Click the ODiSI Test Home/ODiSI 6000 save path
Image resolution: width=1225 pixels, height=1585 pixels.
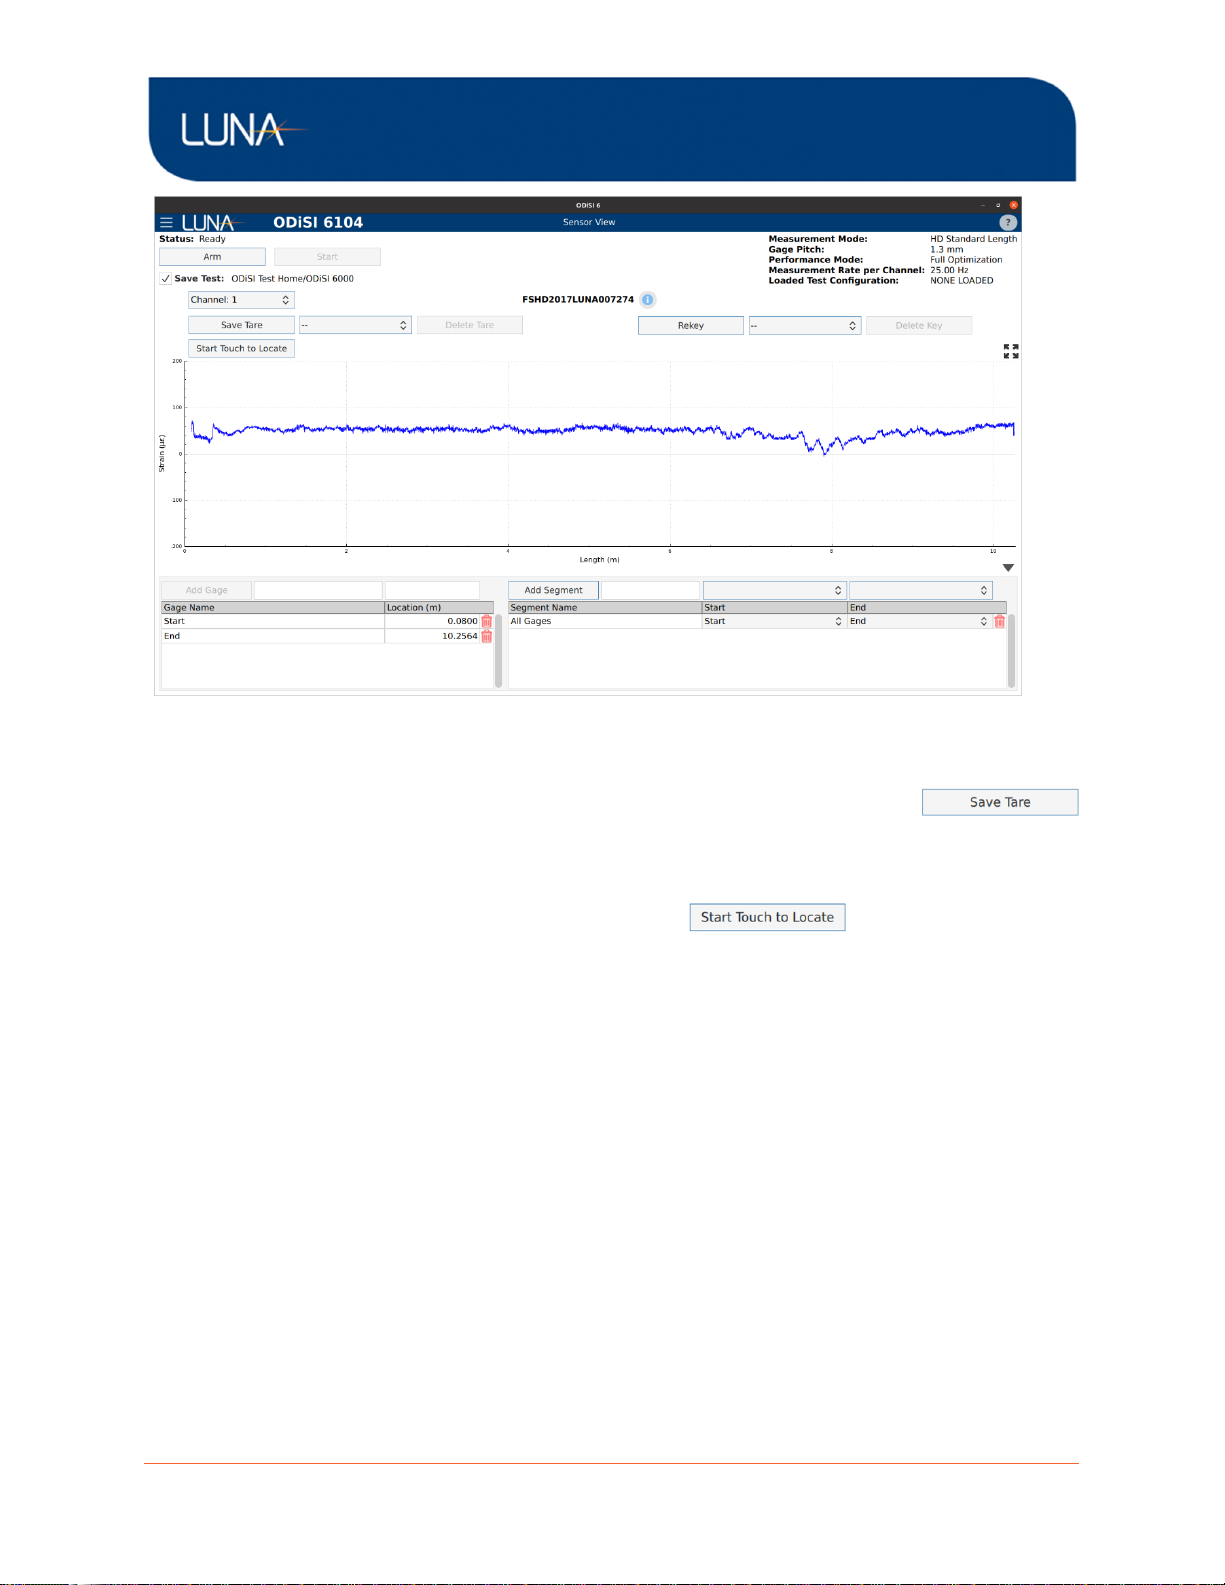pyautogui.click(x=292, y=279)
